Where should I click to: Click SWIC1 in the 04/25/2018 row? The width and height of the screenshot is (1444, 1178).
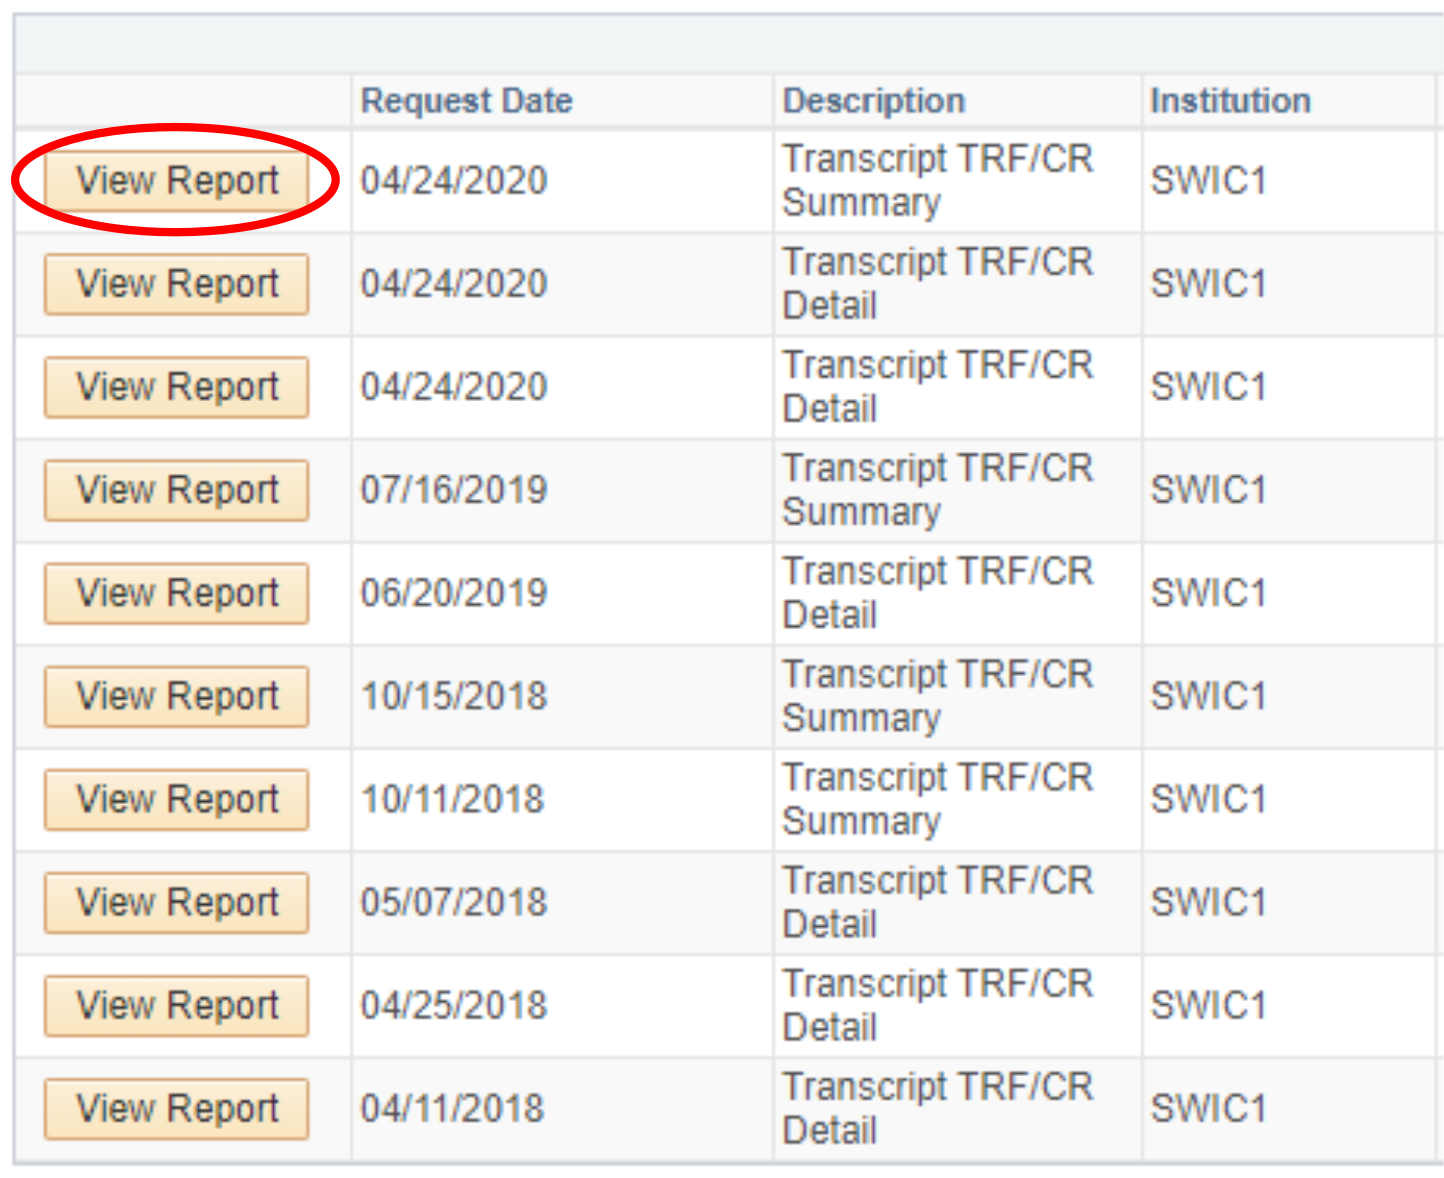(1208, 1005)
